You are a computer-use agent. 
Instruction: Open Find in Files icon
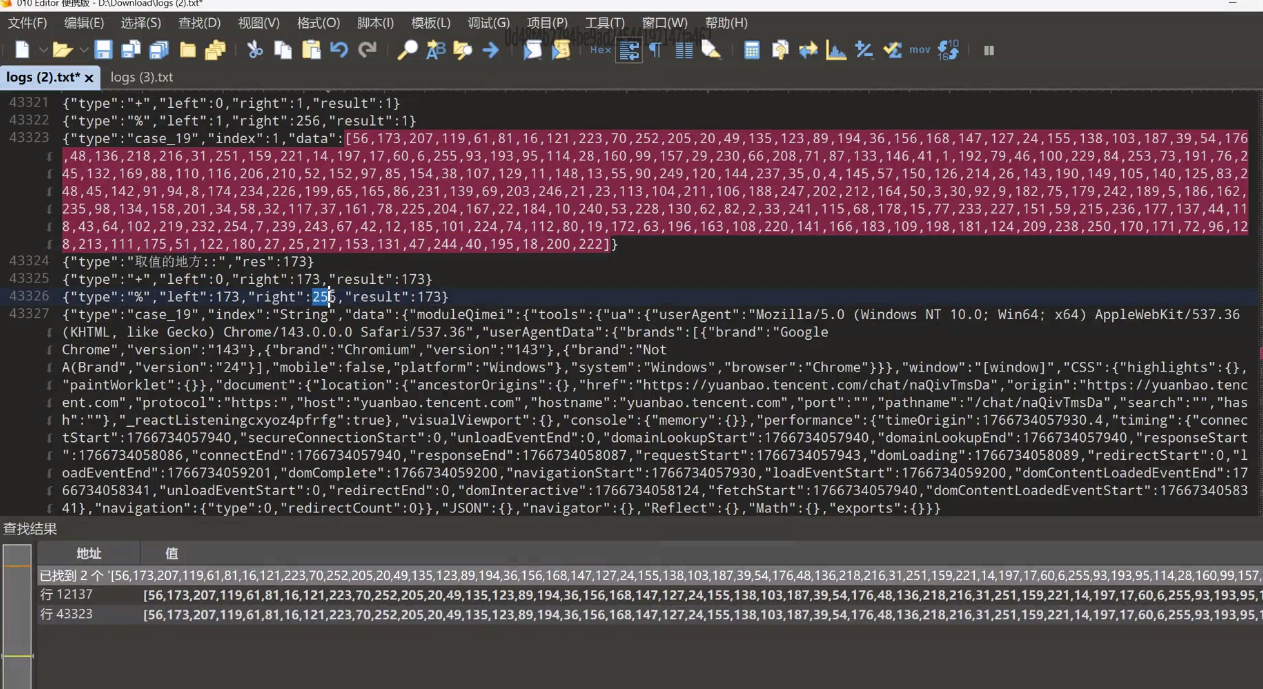pos(462,49)
